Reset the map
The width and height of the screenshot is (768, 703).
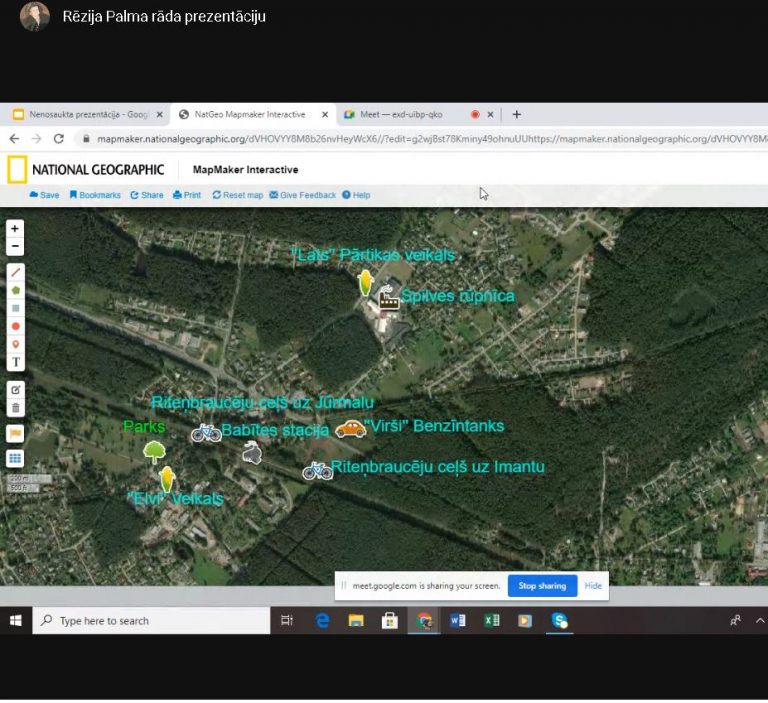(x=238, y=195)
